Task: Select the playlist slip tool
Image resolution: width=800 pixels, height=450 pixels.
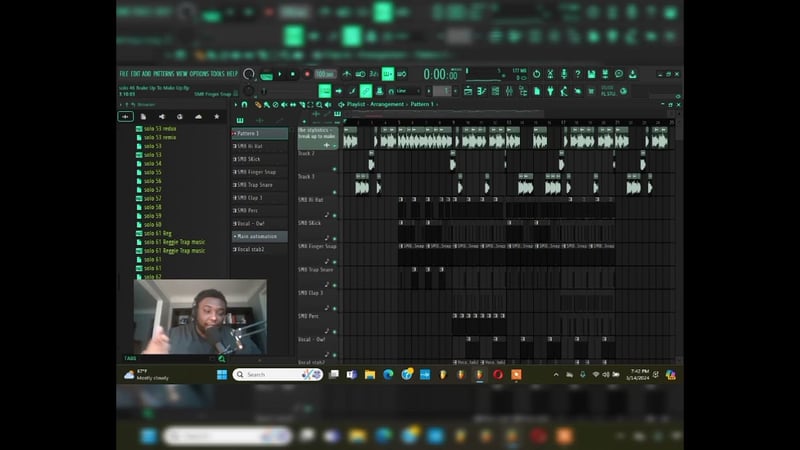Action: tap(293, 105)
